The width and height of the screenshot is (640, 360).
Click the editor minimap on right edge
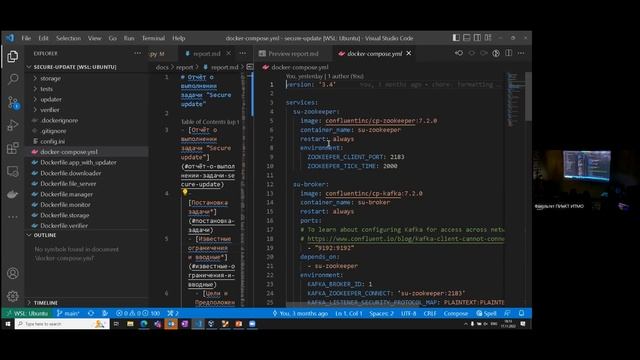[x=515, y=99]
